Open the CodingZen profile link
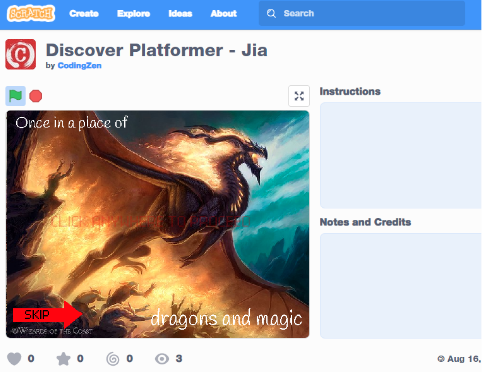Image resolution: width=482 pixels, height=372 pixels. [79, 66]
